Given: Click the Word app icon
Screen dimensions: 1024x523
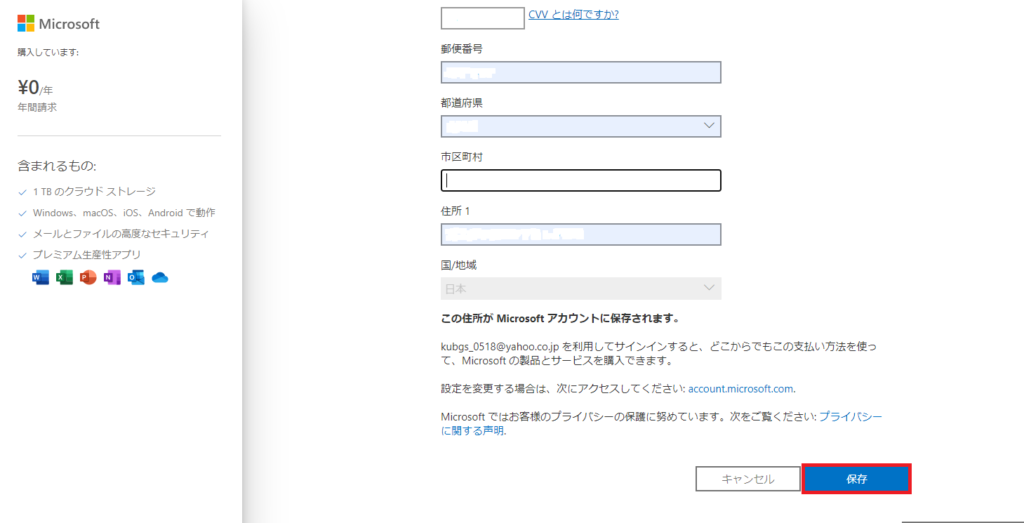Looking at the screenshot, I should click(40, 278).
